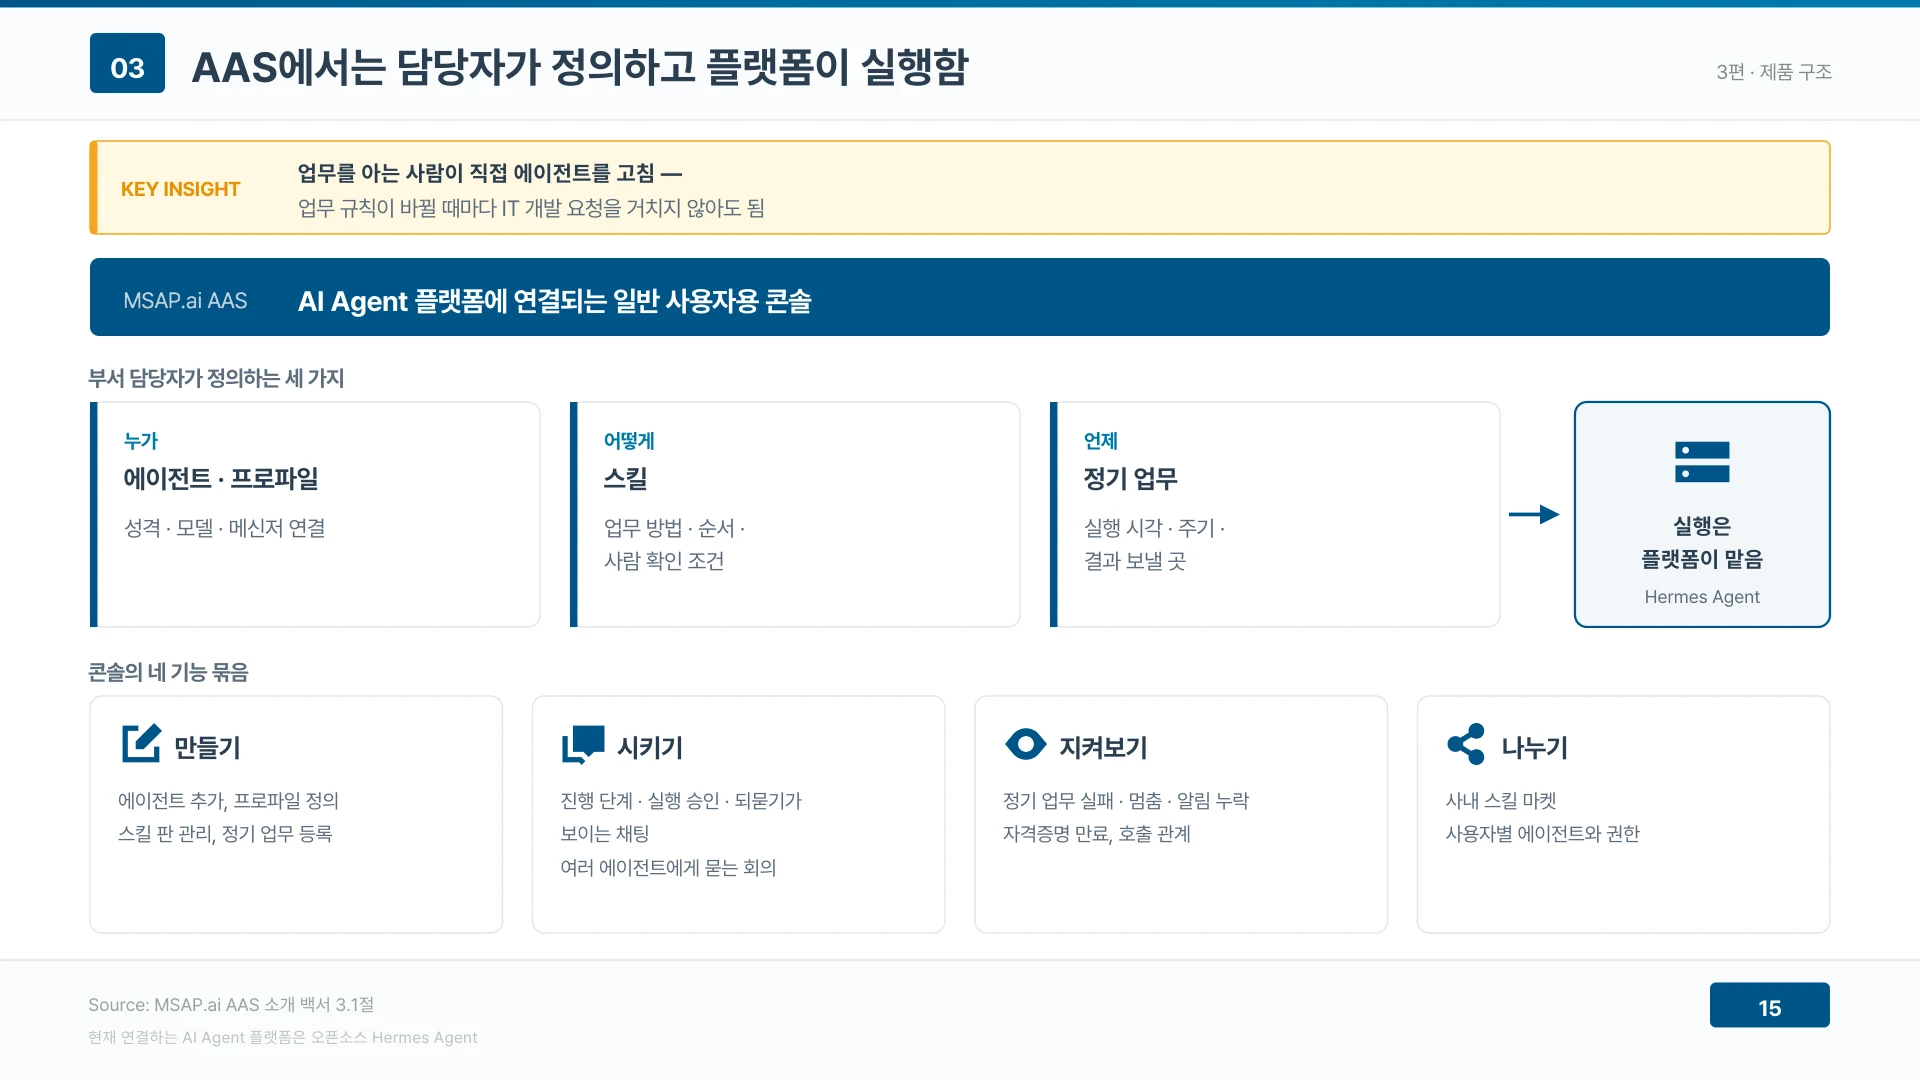Click the server icon in the platform box
This screenshot has height=1080, width=1920.
(x=1702, y=462)
